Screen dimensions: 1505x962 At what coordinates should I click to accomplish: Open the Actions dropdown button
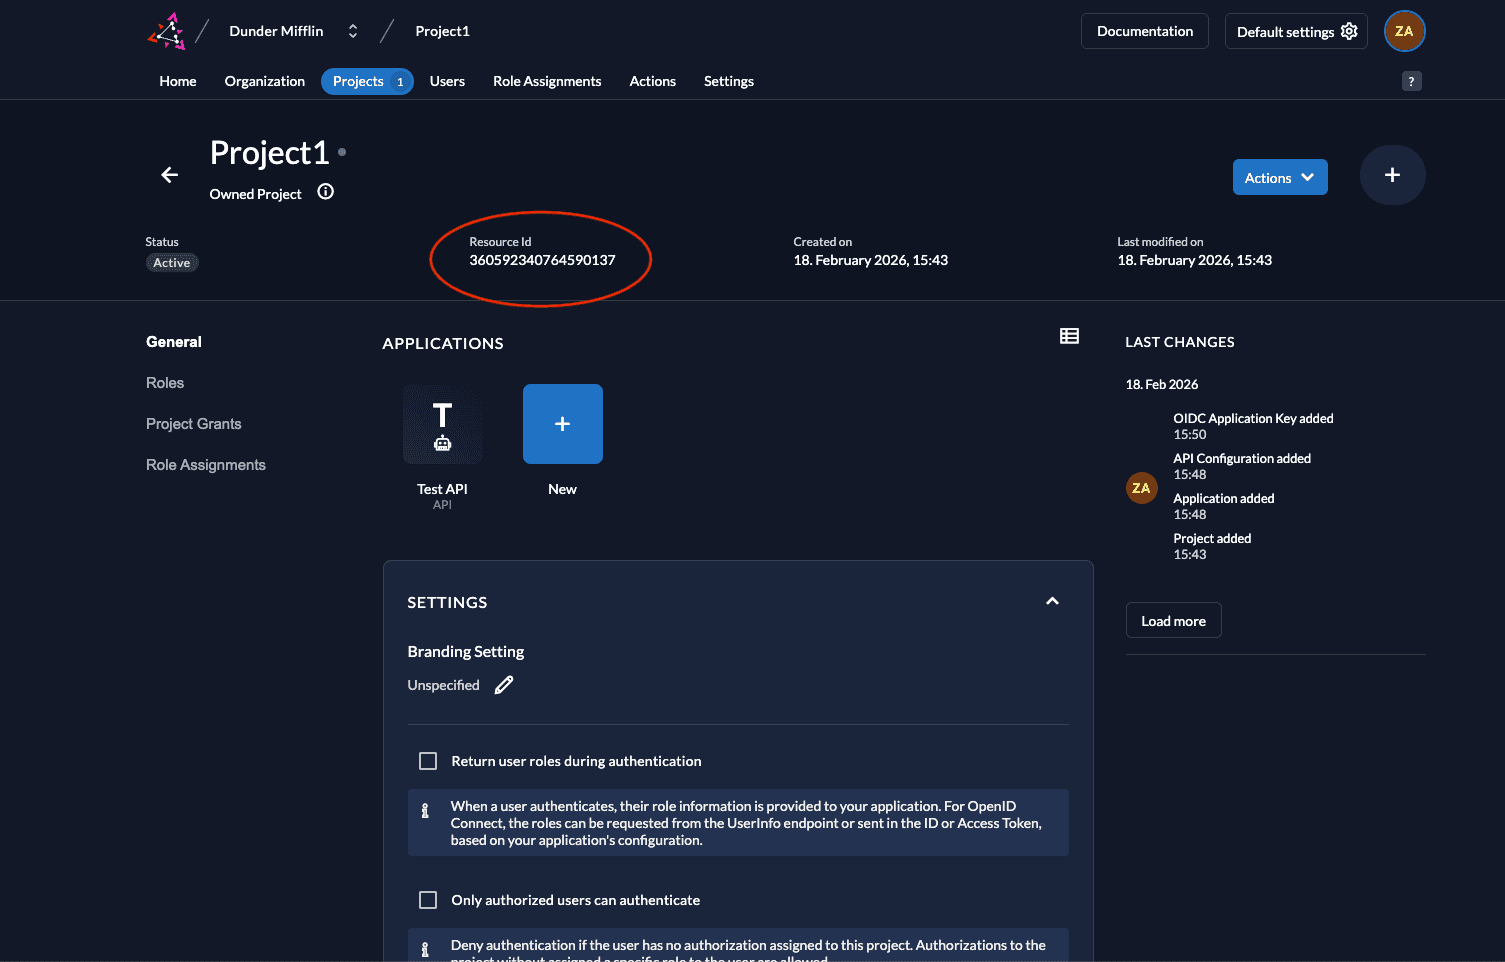(1279, 177)
